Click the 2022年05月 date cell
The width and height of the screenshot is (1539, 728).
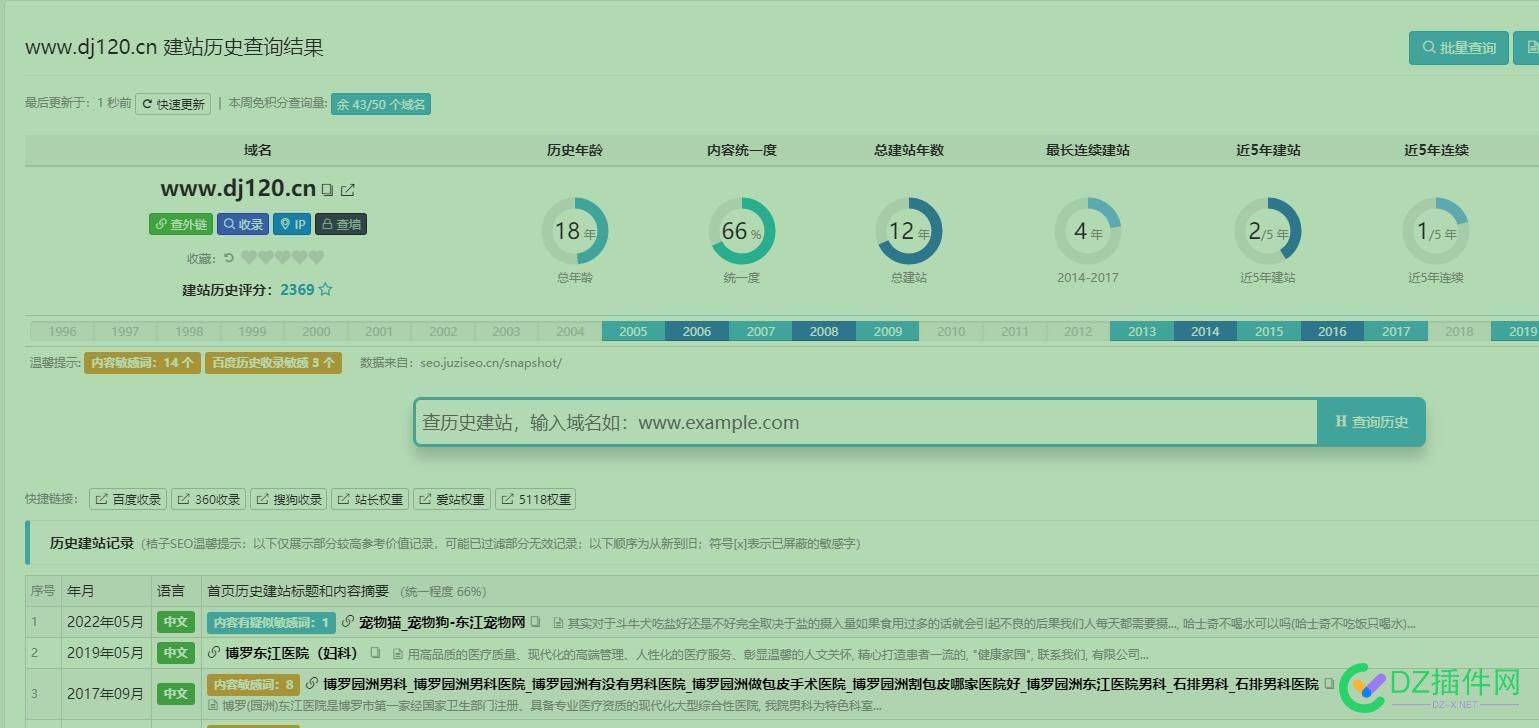tap(105, 622)
